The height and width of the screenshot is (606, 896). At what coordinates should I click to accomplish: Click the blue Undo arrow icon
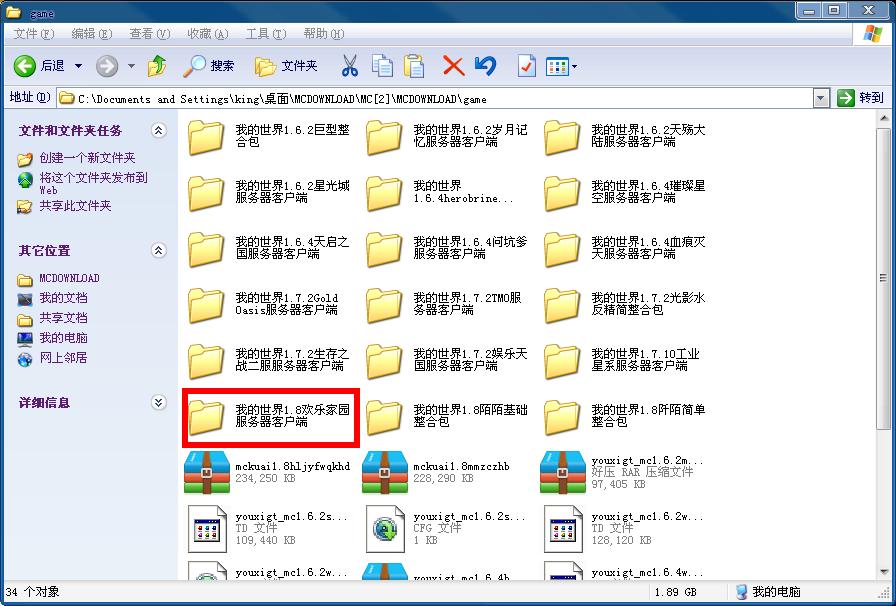(486, 66)
